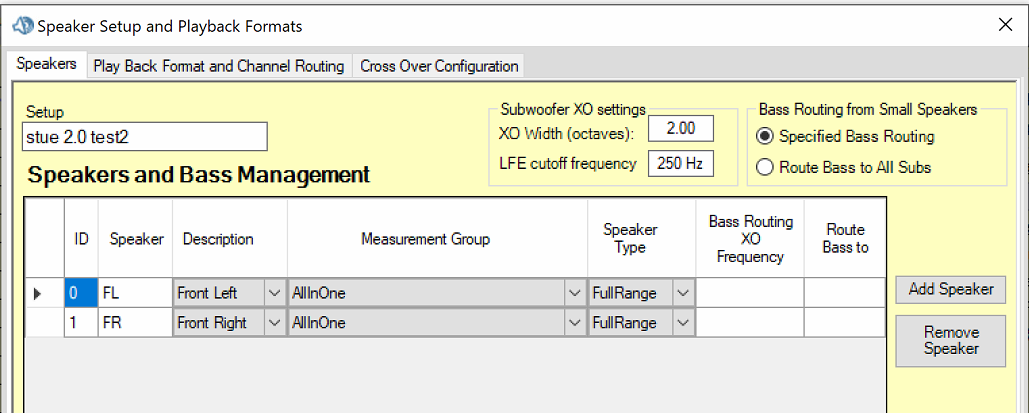The width and height of the screenshot is (1029, 413).
Task: Click the Add Speaker button
Action: pos(950,289)
